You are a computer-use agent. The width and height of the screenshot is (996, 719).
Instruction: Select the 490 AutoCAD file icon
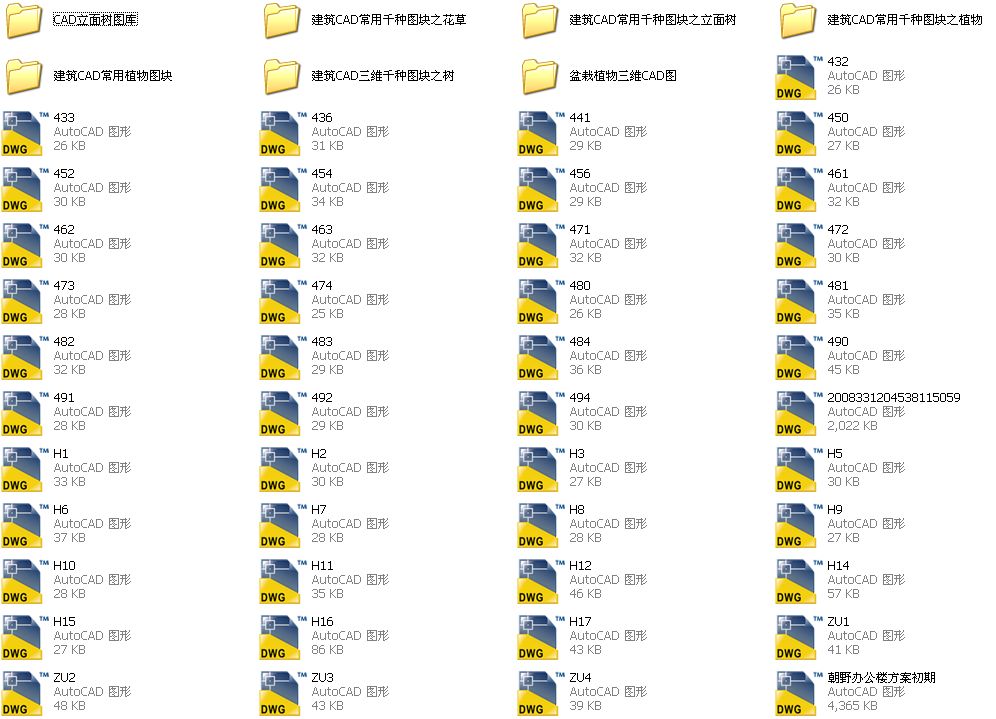tap(796, 358)
